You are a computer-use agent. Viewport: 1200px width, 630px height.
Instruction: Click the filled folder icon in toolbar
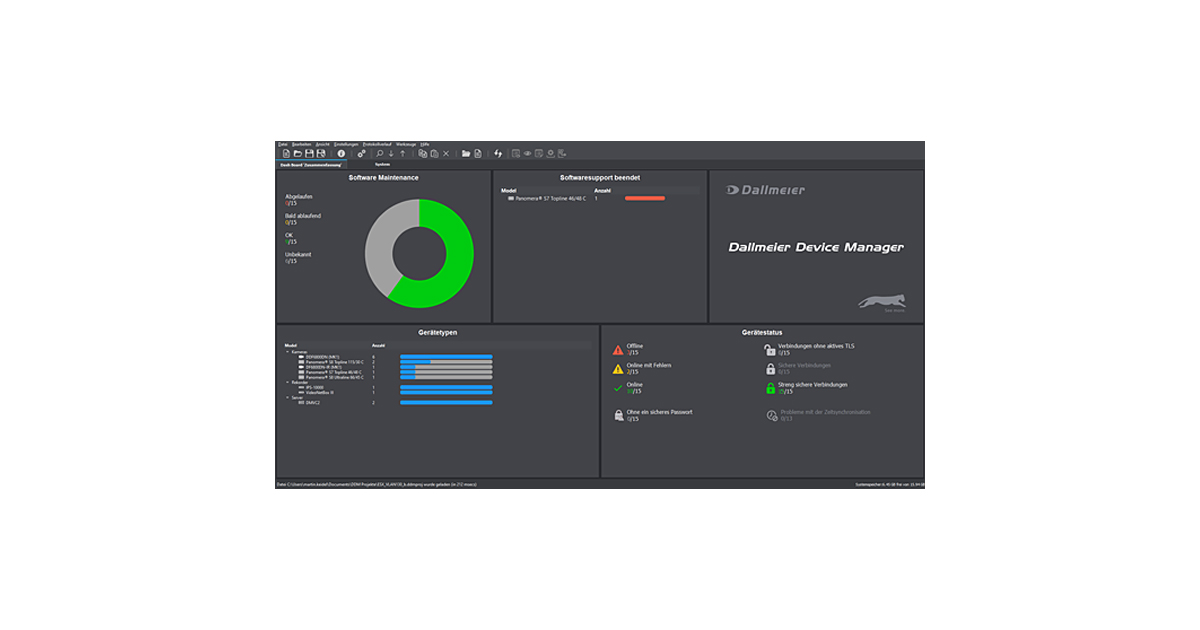(466, 153)
